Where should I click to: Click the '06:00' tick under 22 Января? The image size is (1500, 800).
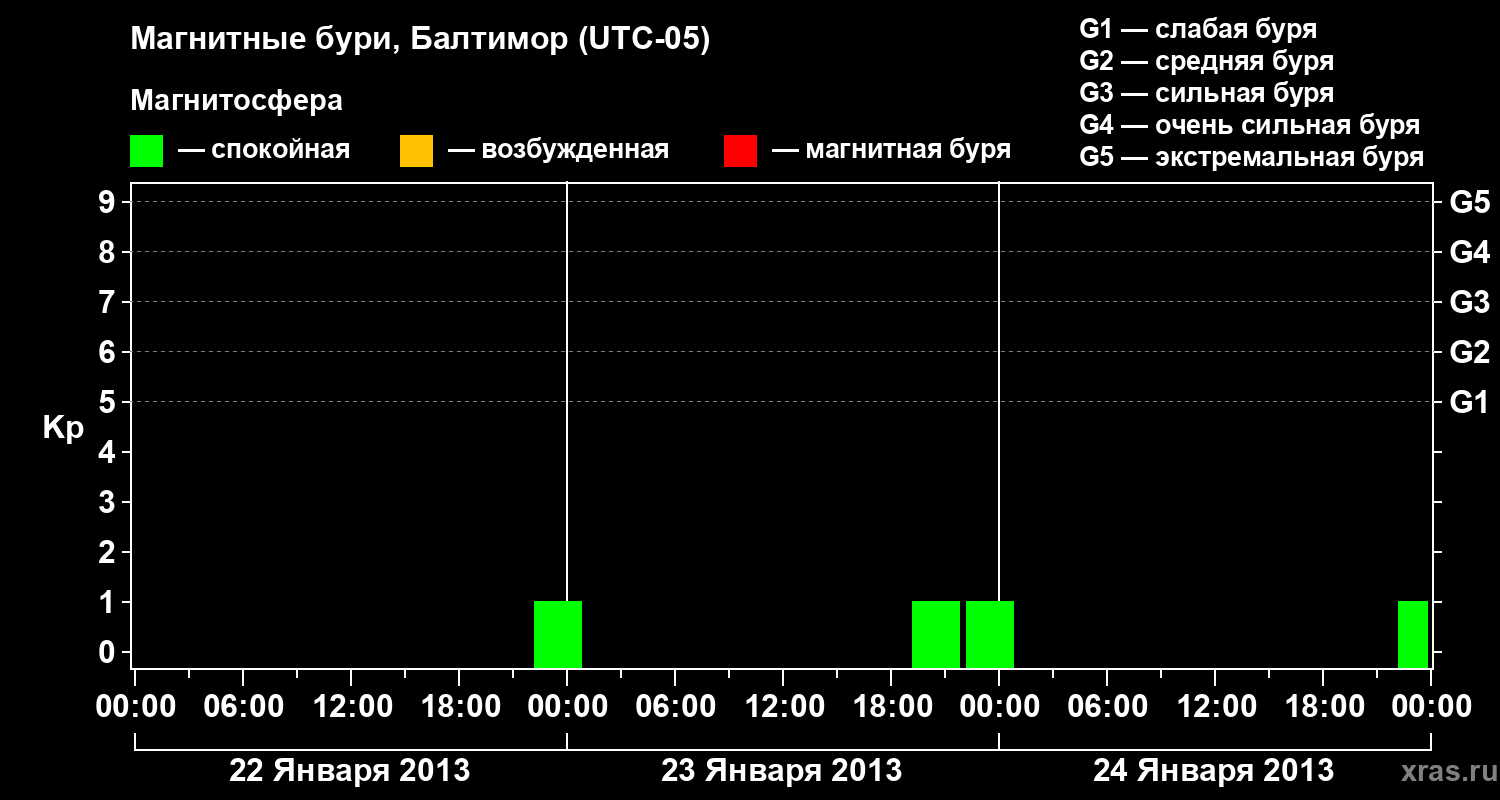tap(243, 707)
